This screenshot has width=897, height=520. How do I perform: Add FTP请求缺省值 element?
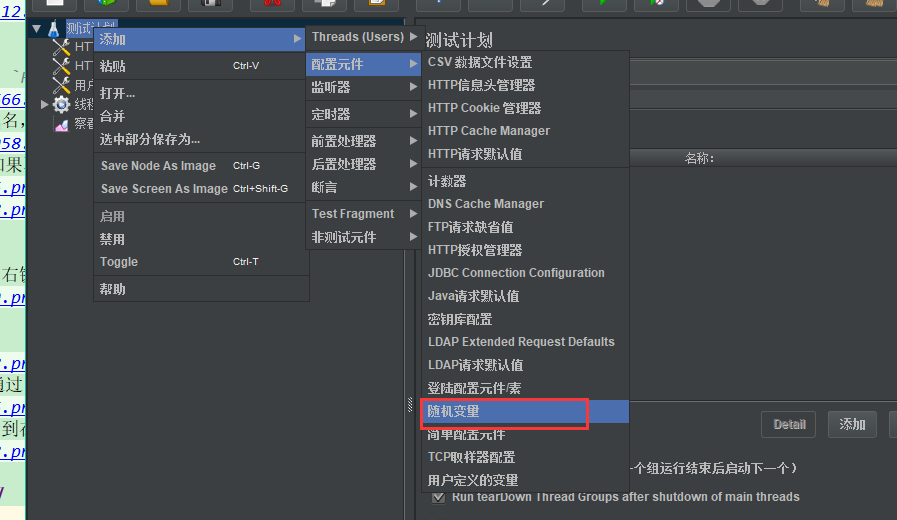pyautogui.click(x=525, y=227)
